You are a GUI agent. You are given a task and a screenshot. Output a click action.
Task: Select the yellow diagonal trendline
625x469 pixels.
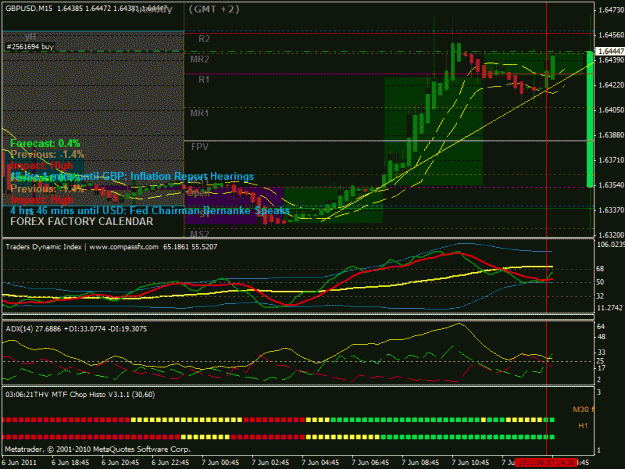[458, 140]
